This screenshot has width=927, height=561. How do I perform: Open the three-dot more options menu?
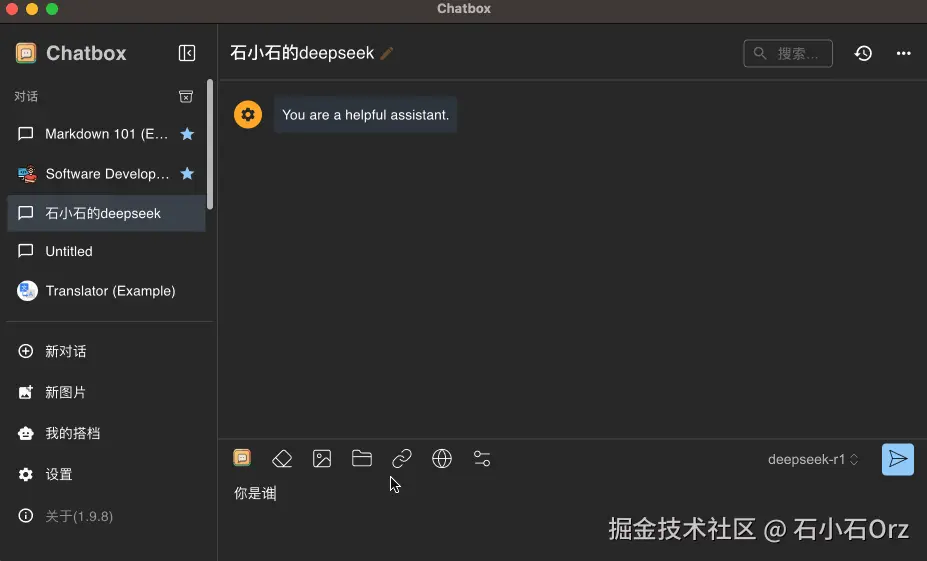(903, 53)
